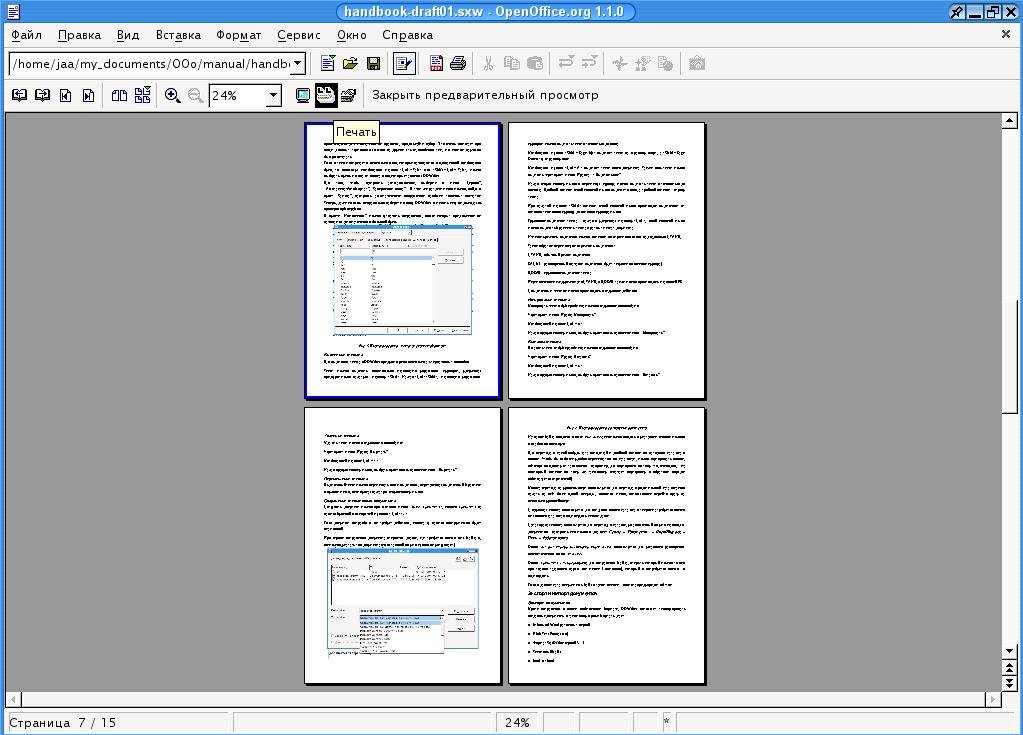Click the previous page double-arrow below scrollbar
The height and width of the screenshot is (735, 1023).
(x=1009, y=668)
